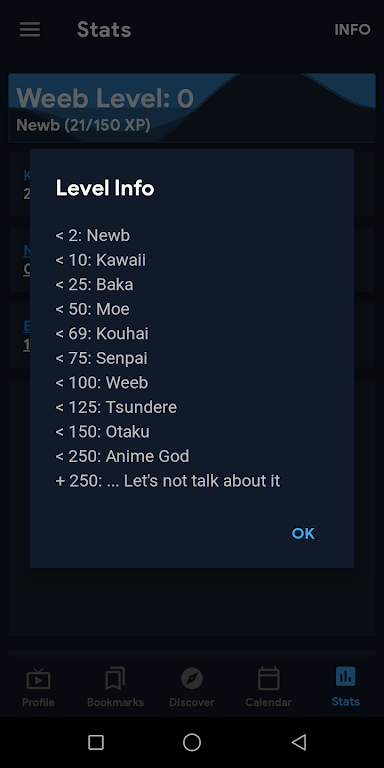This screenshot has height=768, width=384.
Task: Tap the Newb (21/150 XP) progress text
Action: coord(83,125)
